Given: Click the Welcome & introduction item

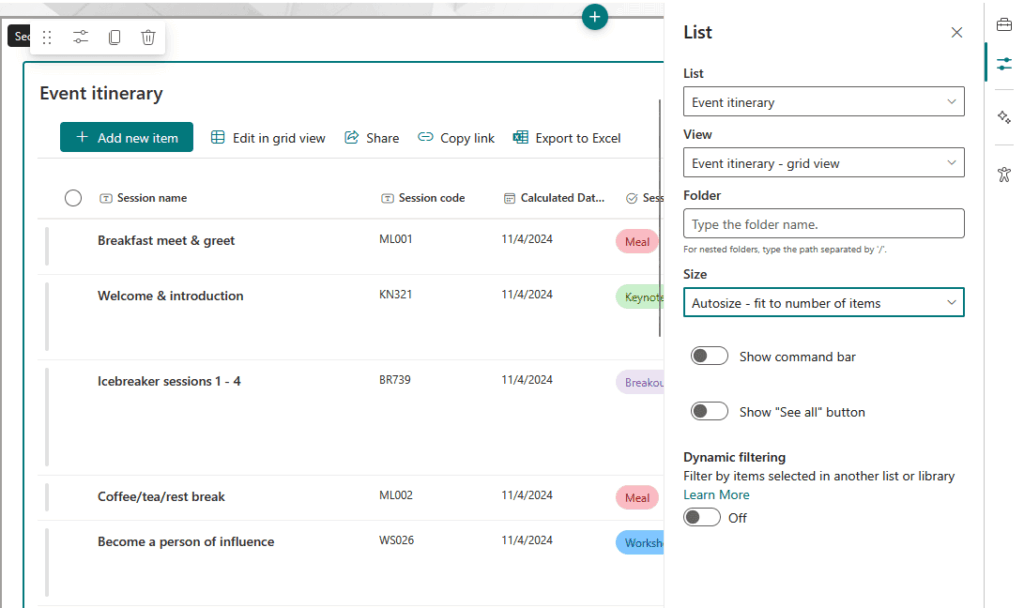Looking at the screenshot, I should (170, 296).
